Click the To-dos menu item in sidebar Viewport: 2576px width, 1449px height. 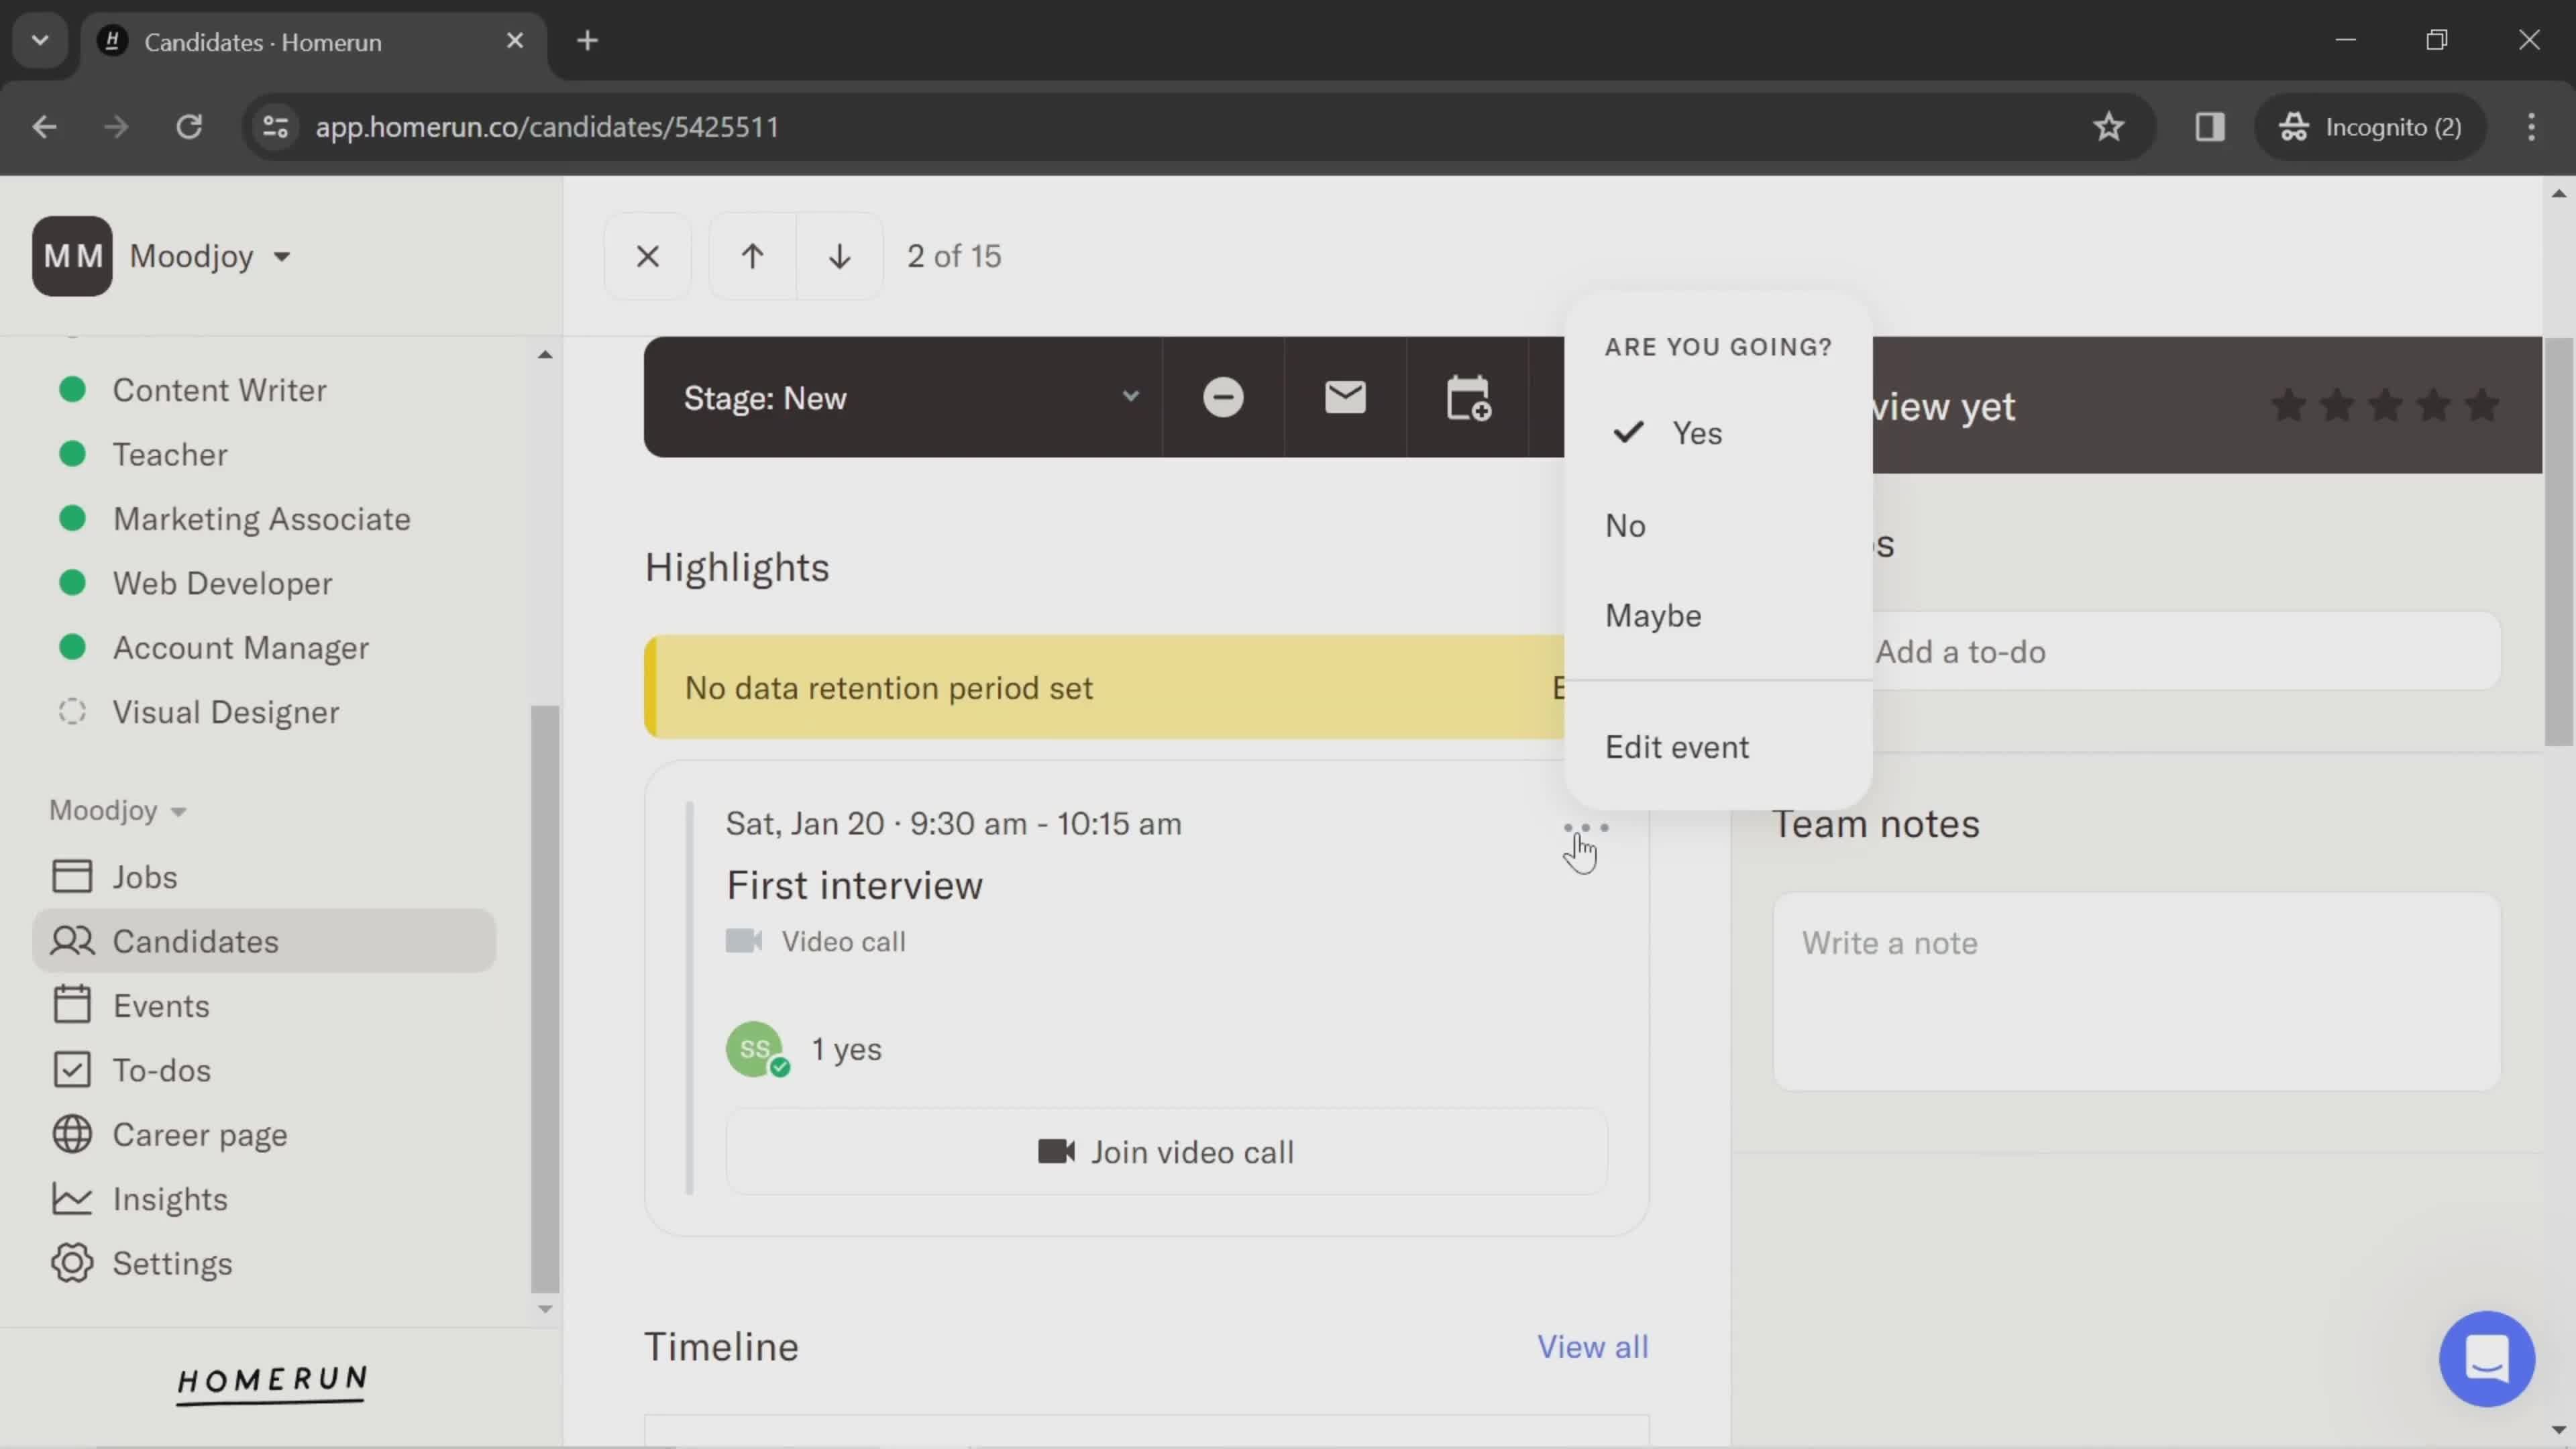161,1069
